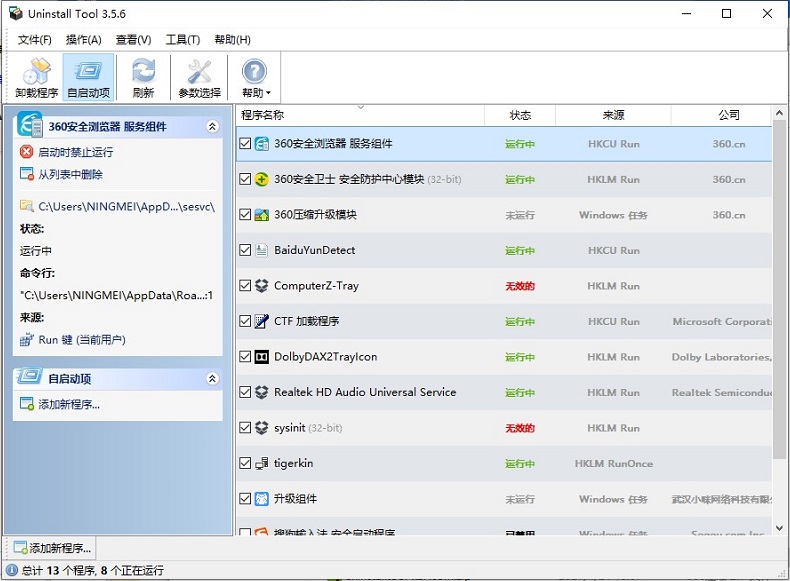
Task: Click the 360 browser icon in sidebar header
Action: [x=29, y=124]
